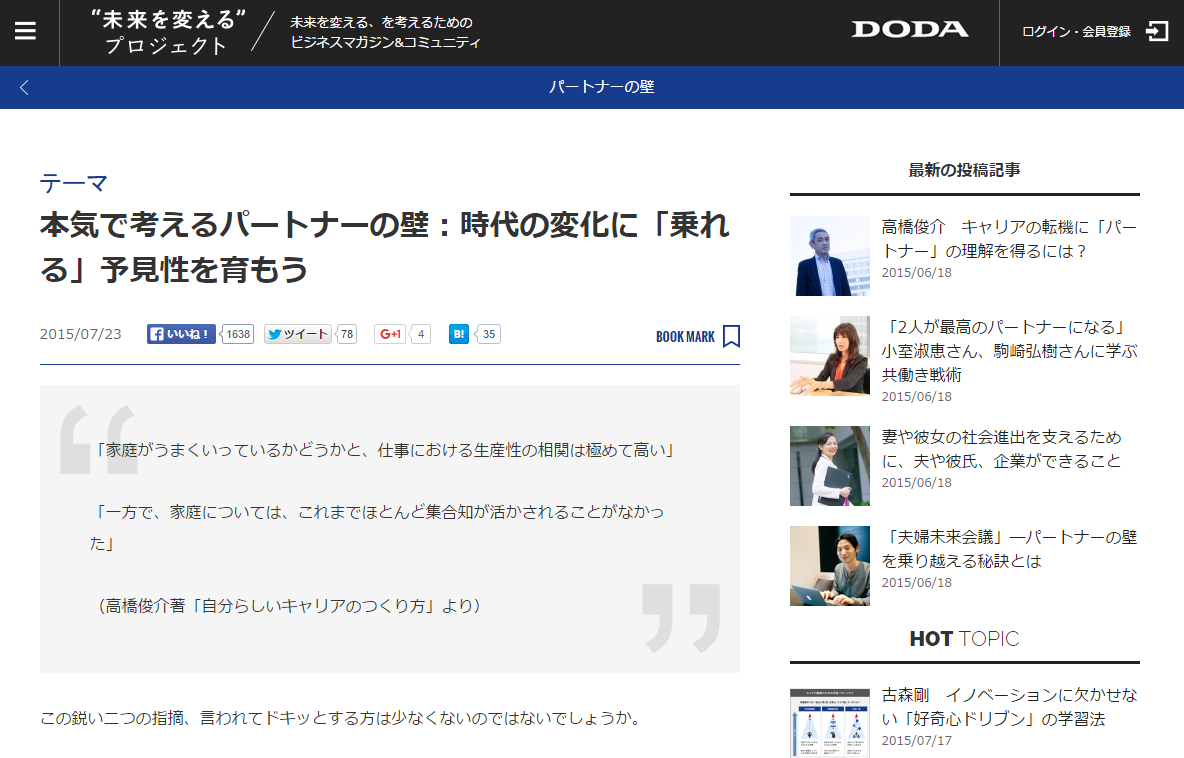The image size is (1184, 758).
Task: Click the 高橋俊介 article thumbnail photo
Action: (829, 256)
